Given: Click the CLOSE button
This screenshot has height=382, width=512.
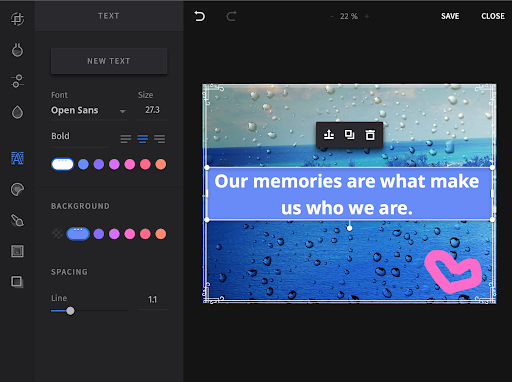Looking at the screenshot, I should pos(493,16).
